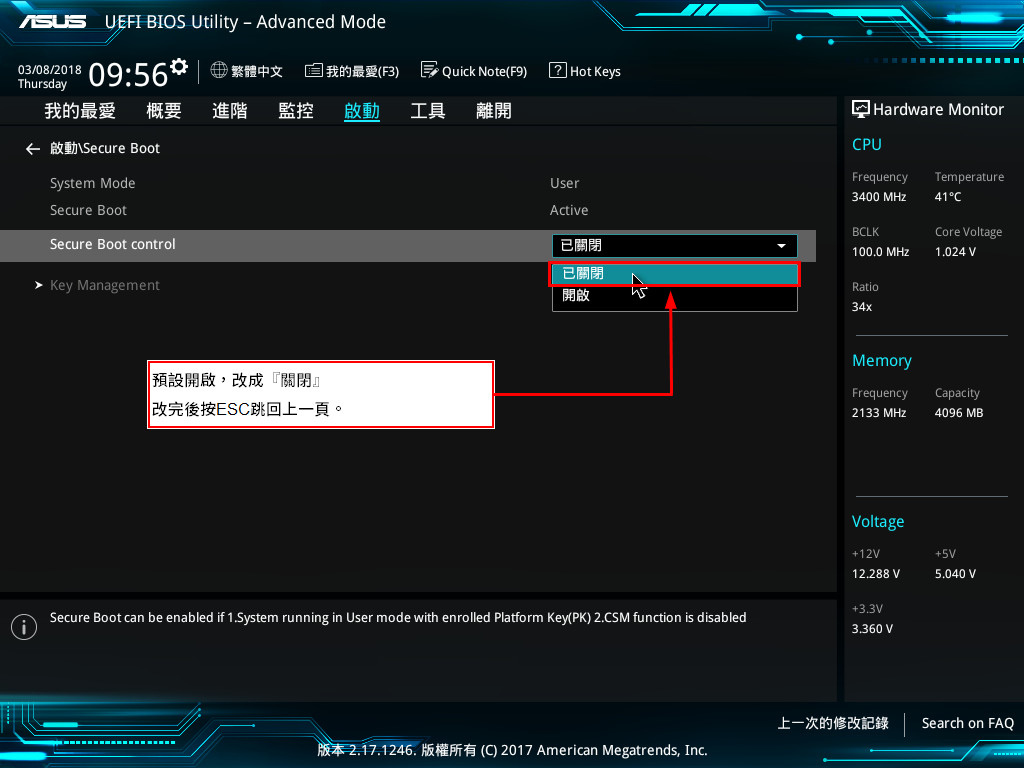Viewport: 1024px width, 768px height.
Task: Select the 監控 tab
Action: [296, 110]
